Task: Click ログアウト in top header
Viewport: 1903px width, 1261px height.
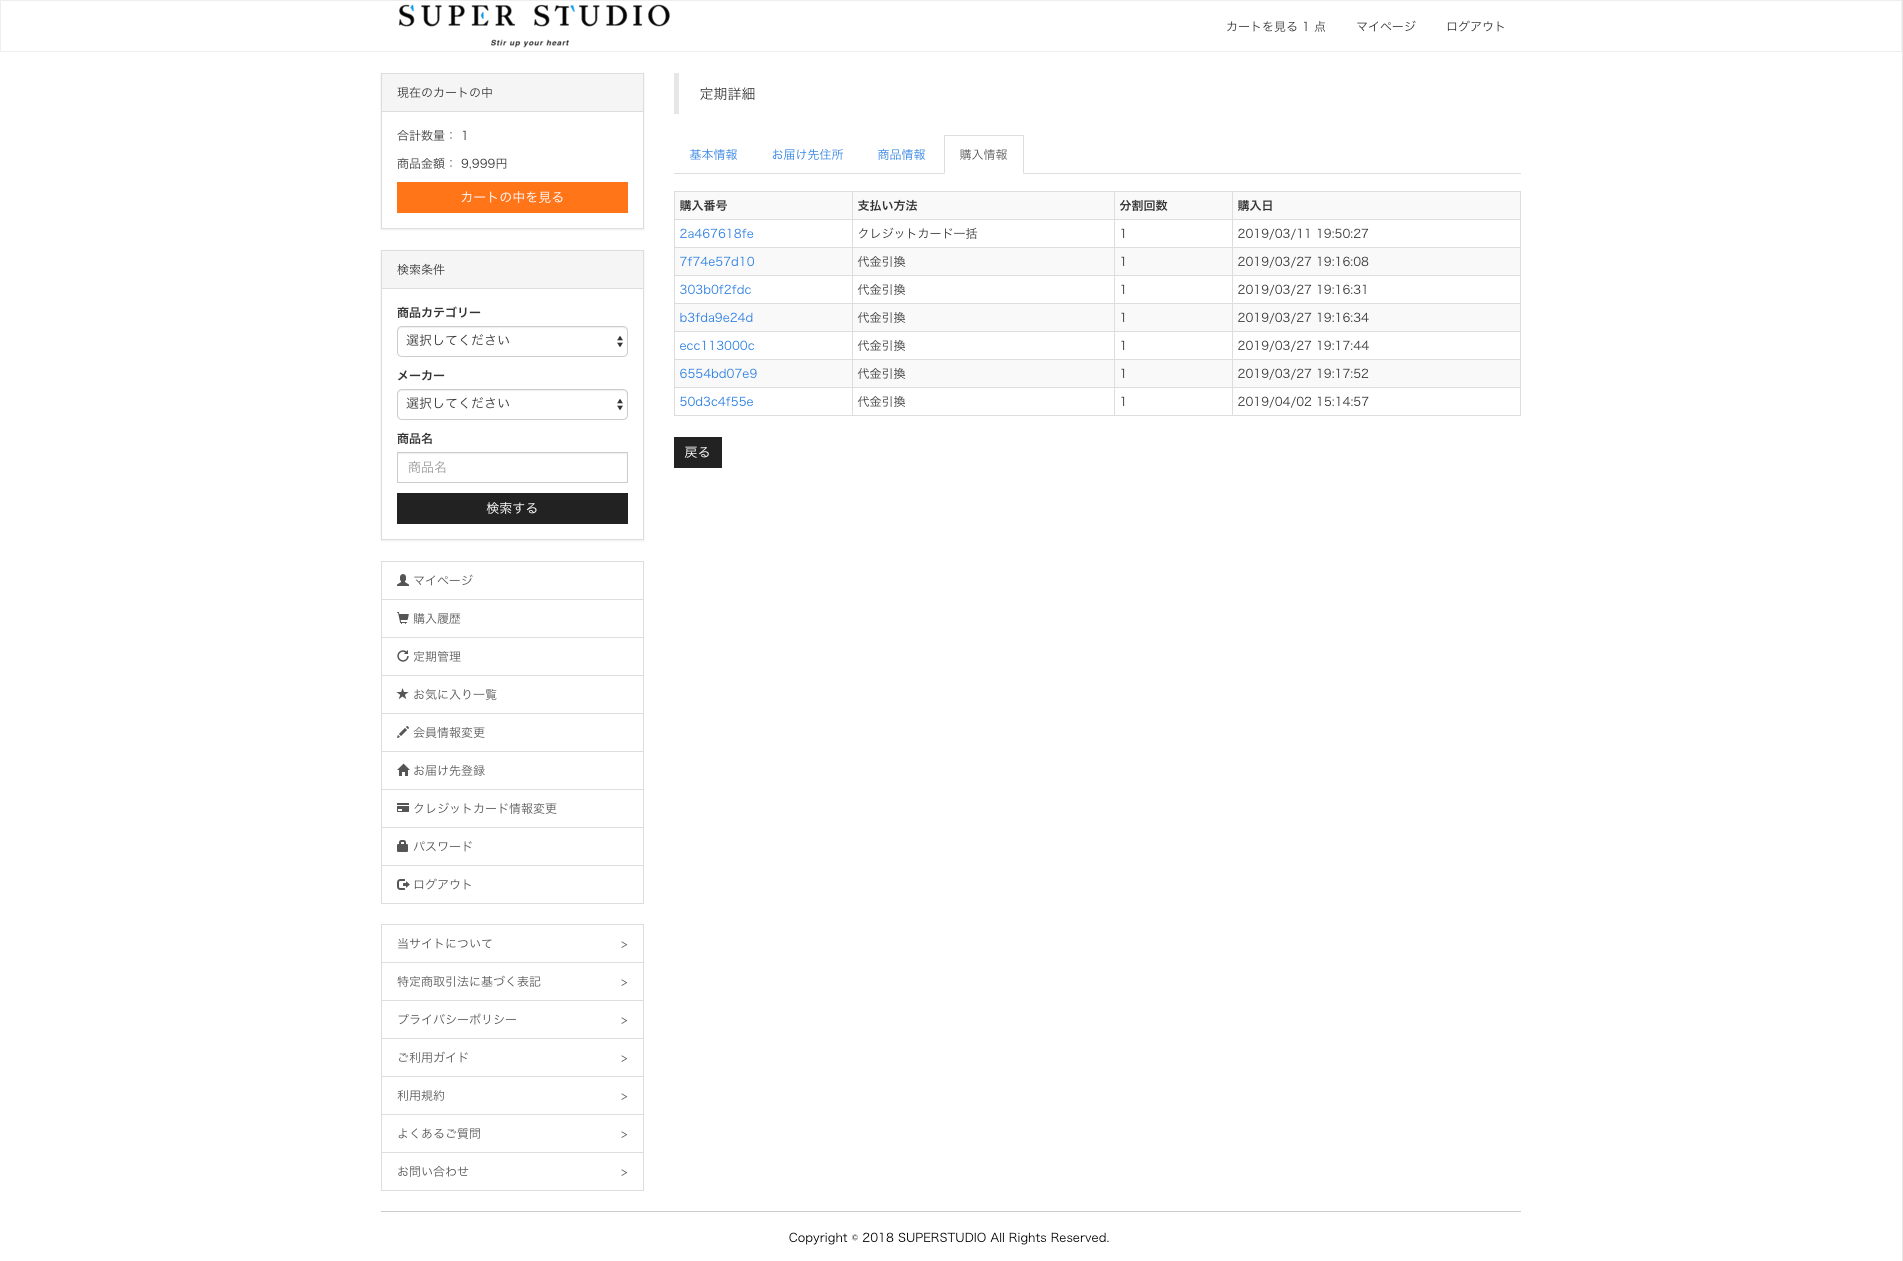Action: click(x=1475, y=26)
